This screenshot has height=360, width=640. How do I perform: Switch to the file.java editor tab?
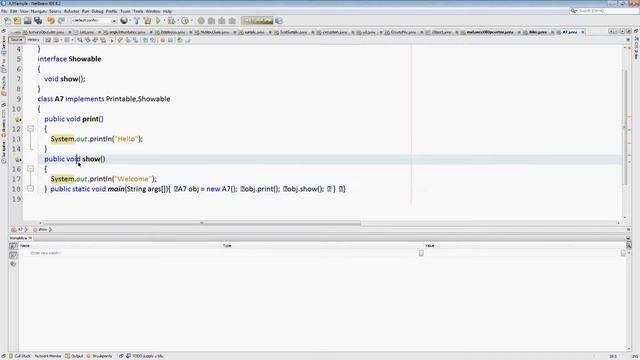(x=538, y=32)
